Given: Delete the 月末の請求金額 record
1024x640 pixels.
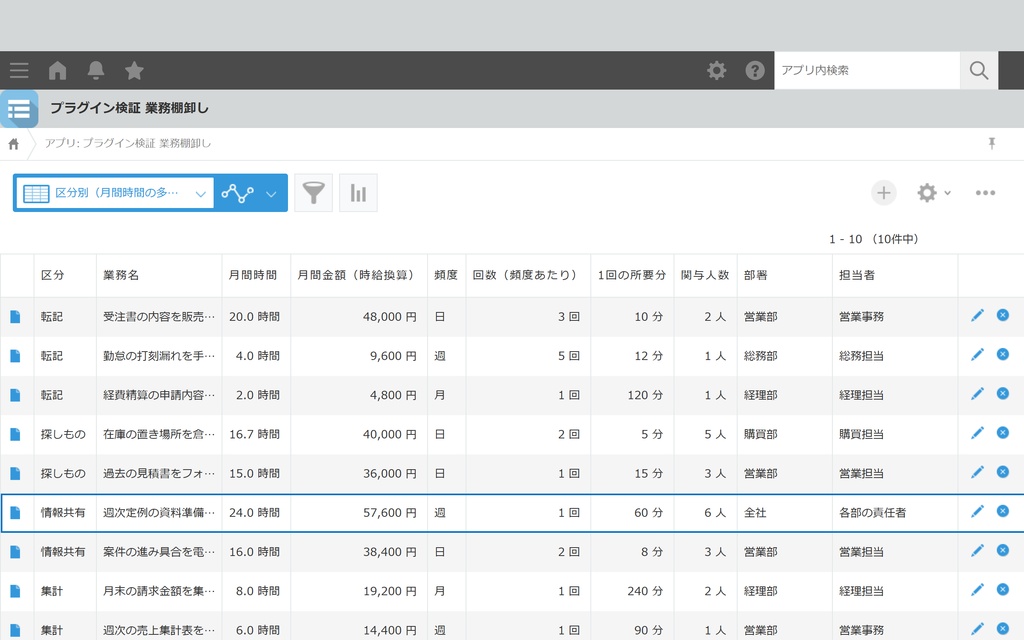Looking at the screenshot, I should coord(1002,590).
